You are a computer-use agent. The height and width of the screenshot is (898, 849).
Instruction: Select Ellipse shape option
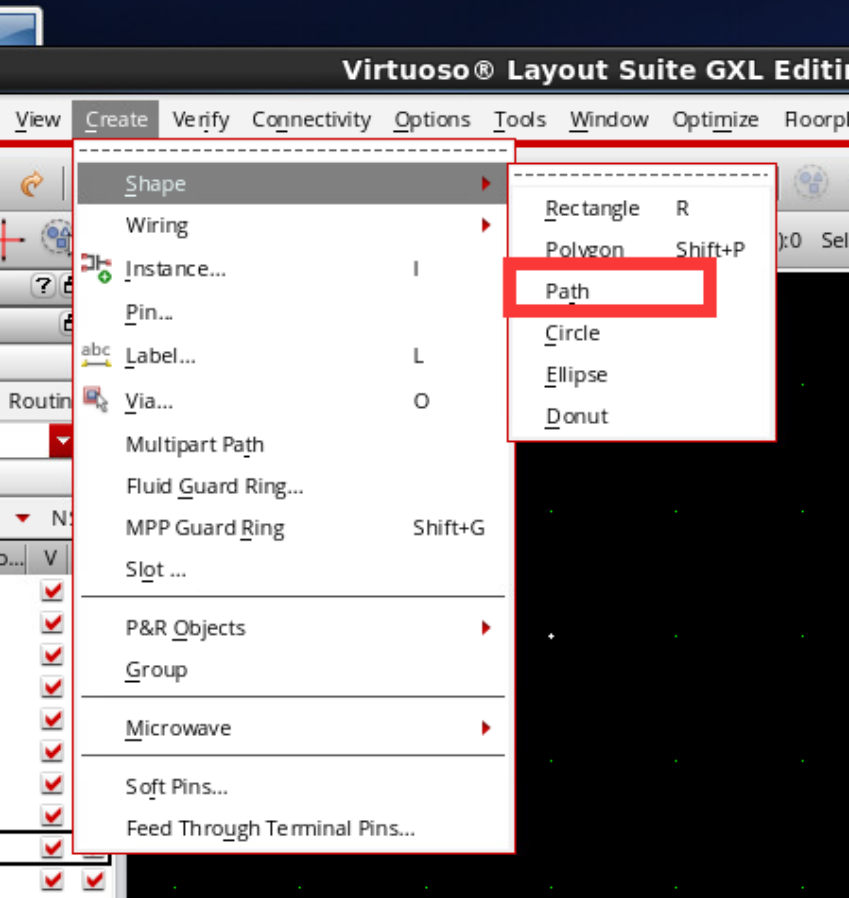pos(642,375)
